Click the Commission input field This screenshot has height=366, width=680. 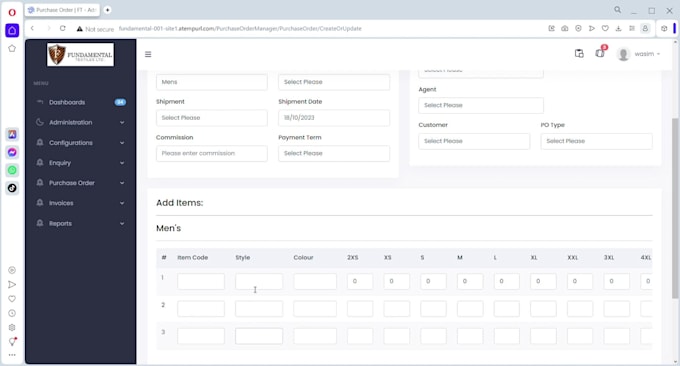(x=212, y=154)
